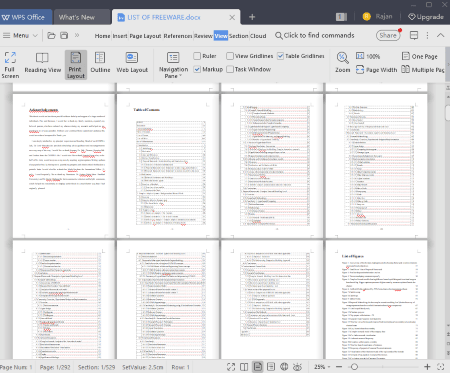Click the zoom in plus button
Image resolution: width=450 pixels, height=373 pixels.
(x=427, y=367)
